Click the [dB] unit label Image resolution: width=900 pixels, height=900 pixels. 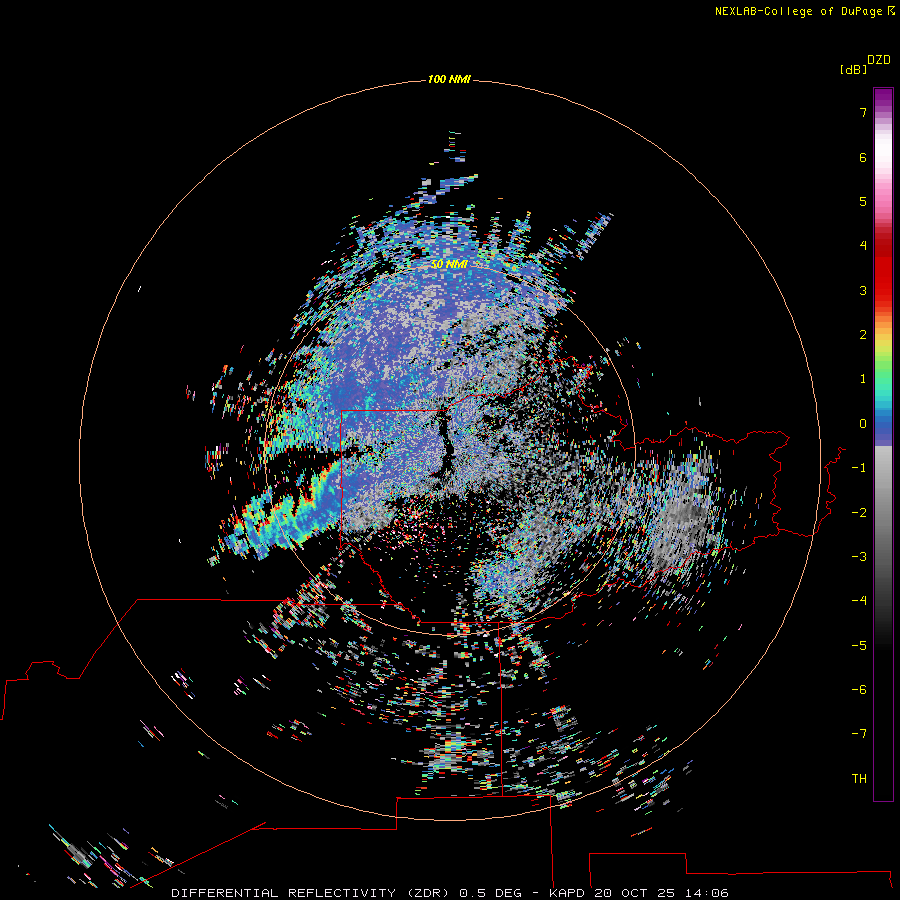click(853, 69)
